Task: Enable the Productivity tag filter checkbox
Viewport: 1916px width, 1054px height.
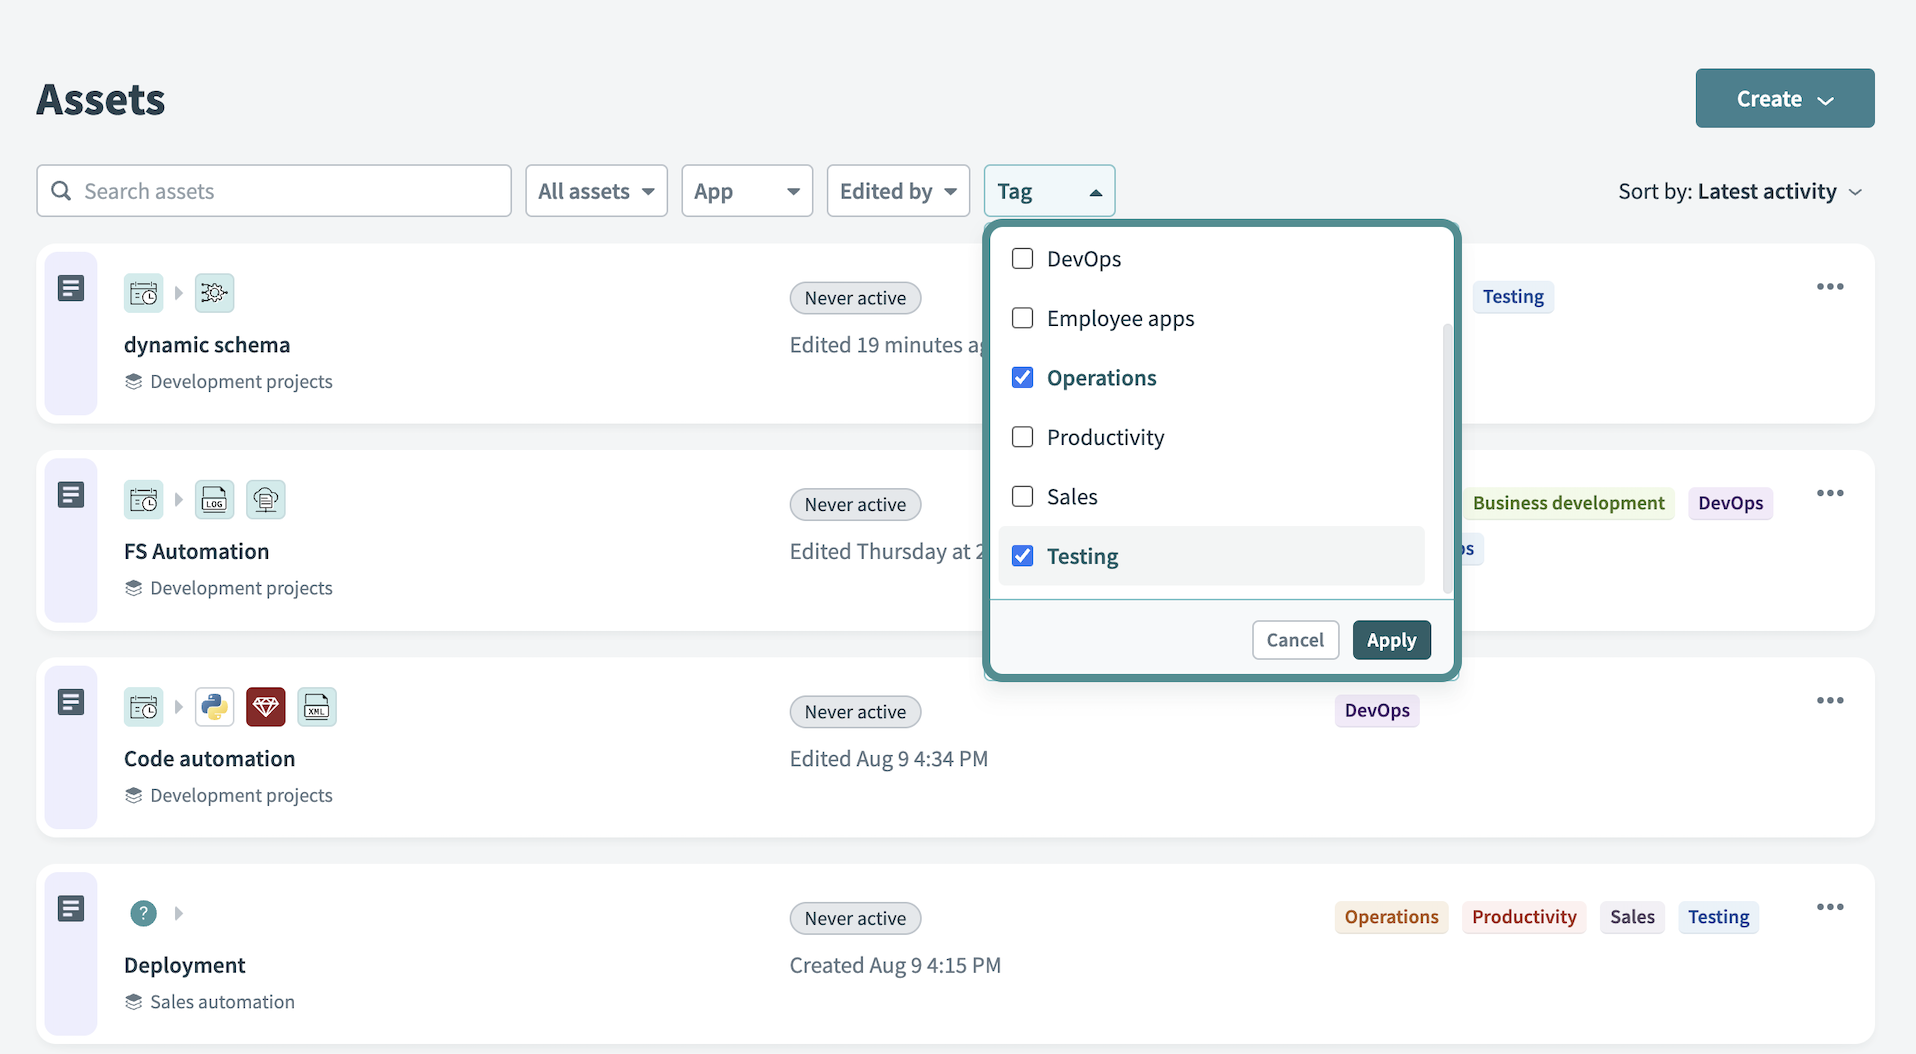Action: click(1022, 437)
